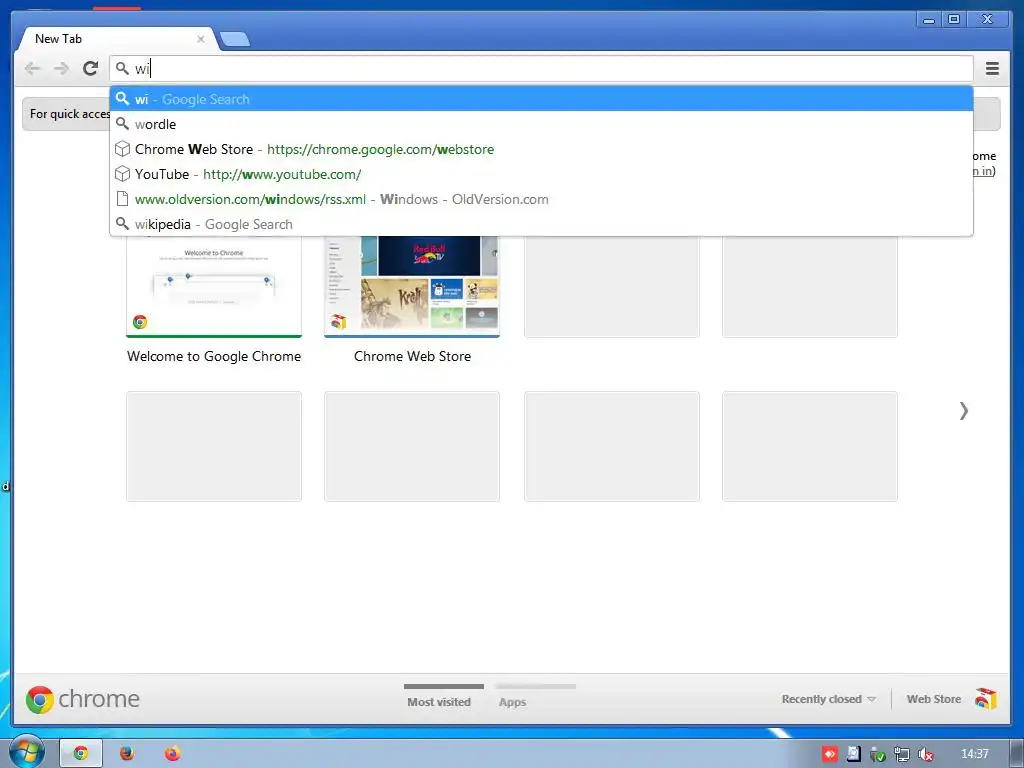Open the Welcome to Google Chrome thumbnail
The height and width of the screenshot is (768, 1024).
[214, 287]
